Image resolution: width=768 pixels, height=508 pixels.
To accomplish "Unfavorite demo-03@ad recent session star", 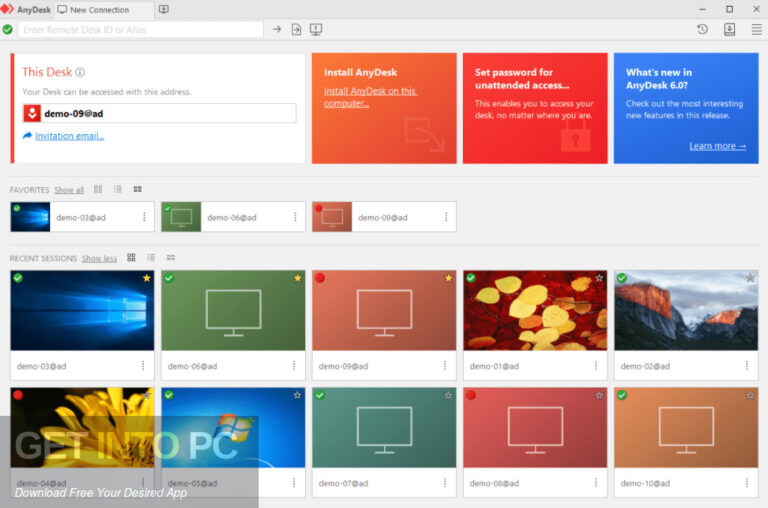I will [146, 278].
